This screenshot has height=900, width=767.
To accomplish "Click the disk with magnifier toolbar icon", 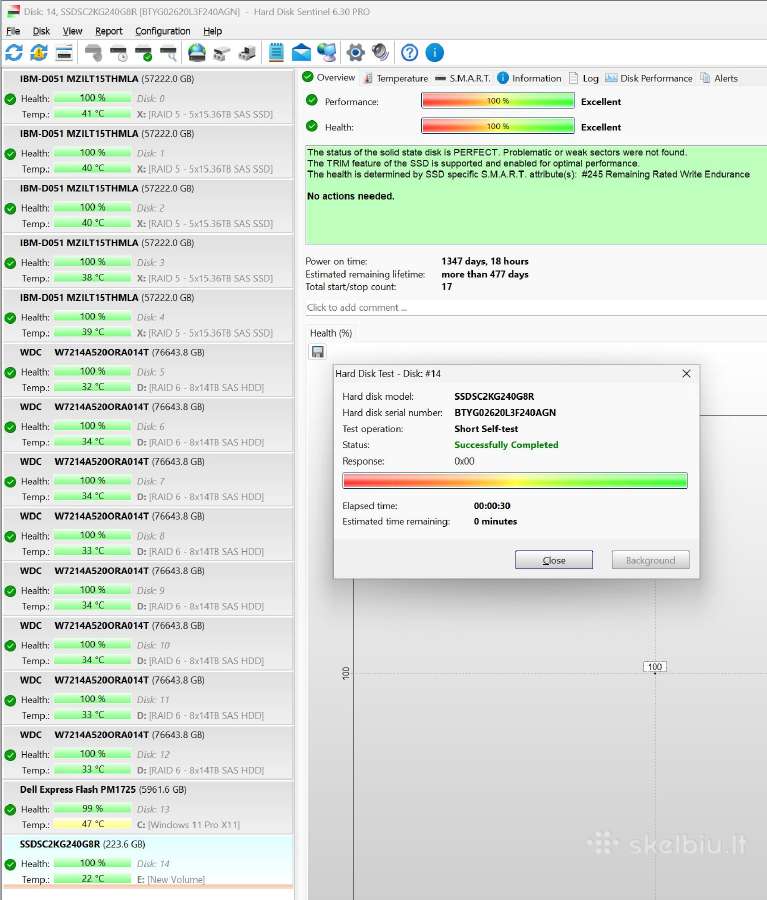I will 168,53.
